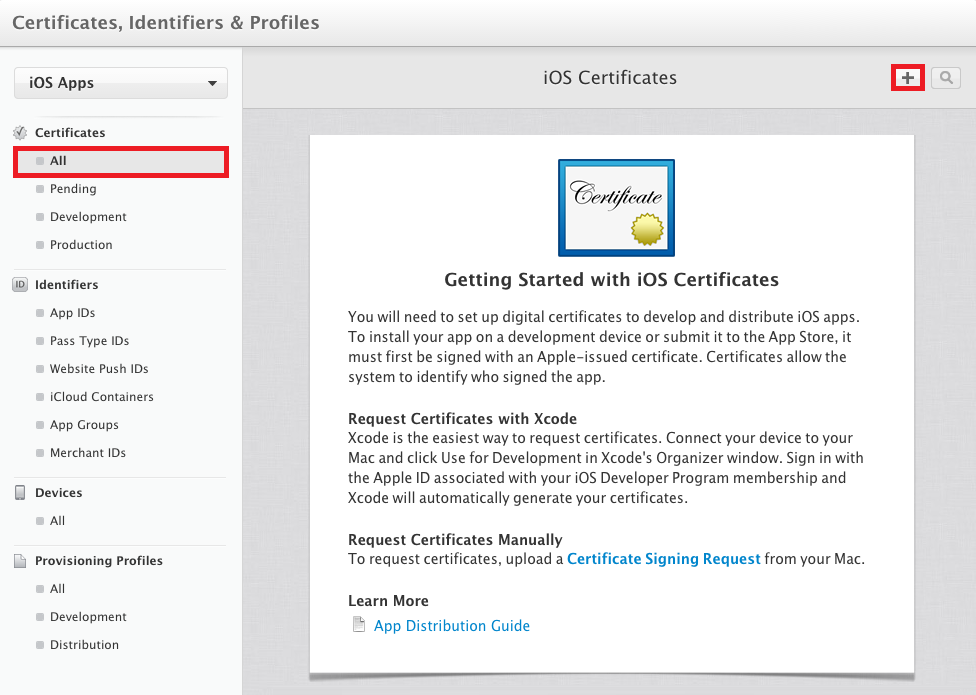Select Distribution under Provisioning Profiles
The width and height of the screenshot is (976, 695).
pos(84,645)
